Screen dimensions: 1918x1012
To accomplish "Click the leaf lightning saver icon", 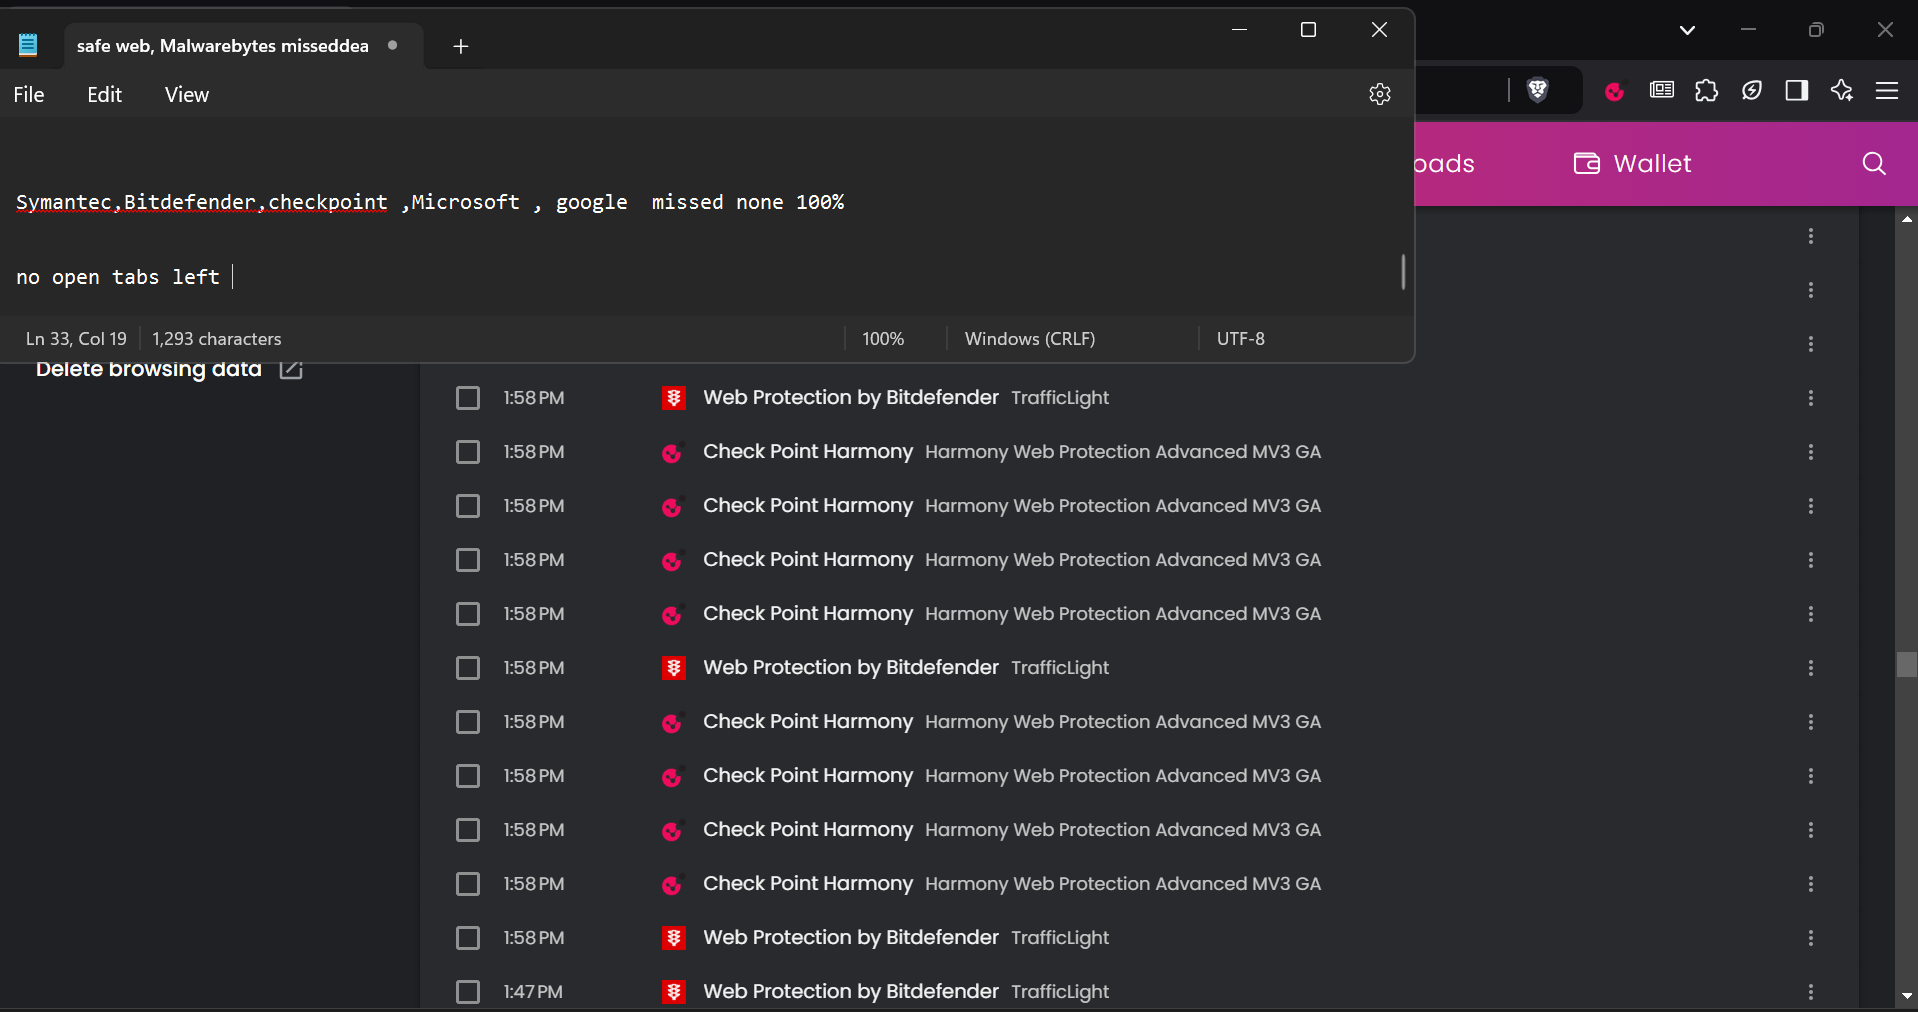I will click(x=1752, y=91).
